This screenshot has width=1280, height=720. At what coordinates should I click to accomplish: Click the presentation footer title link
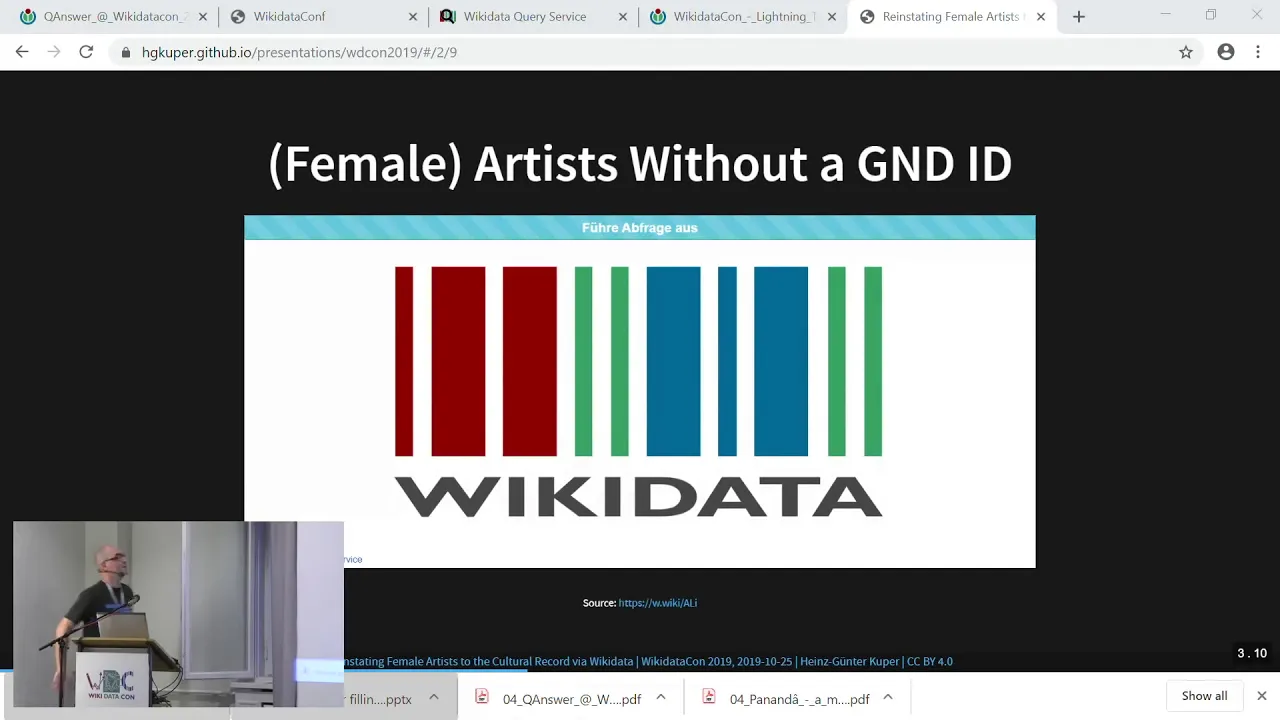coord(648,661)
